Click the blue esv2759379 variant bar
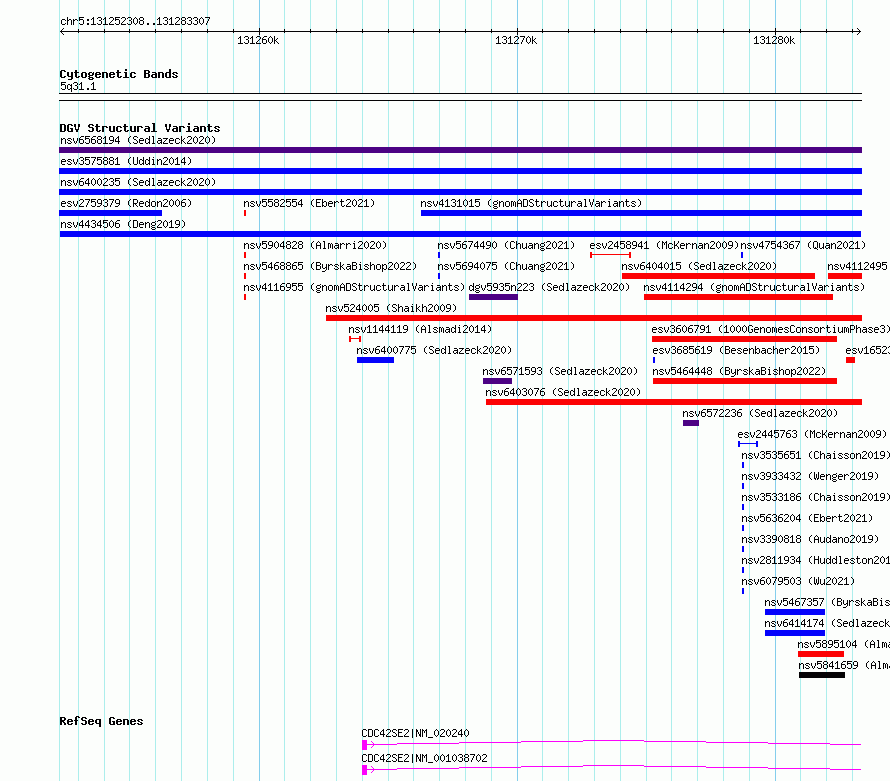The width and height of the screenshot is (890, 781). pyautogui.click(x=111, y=213)
